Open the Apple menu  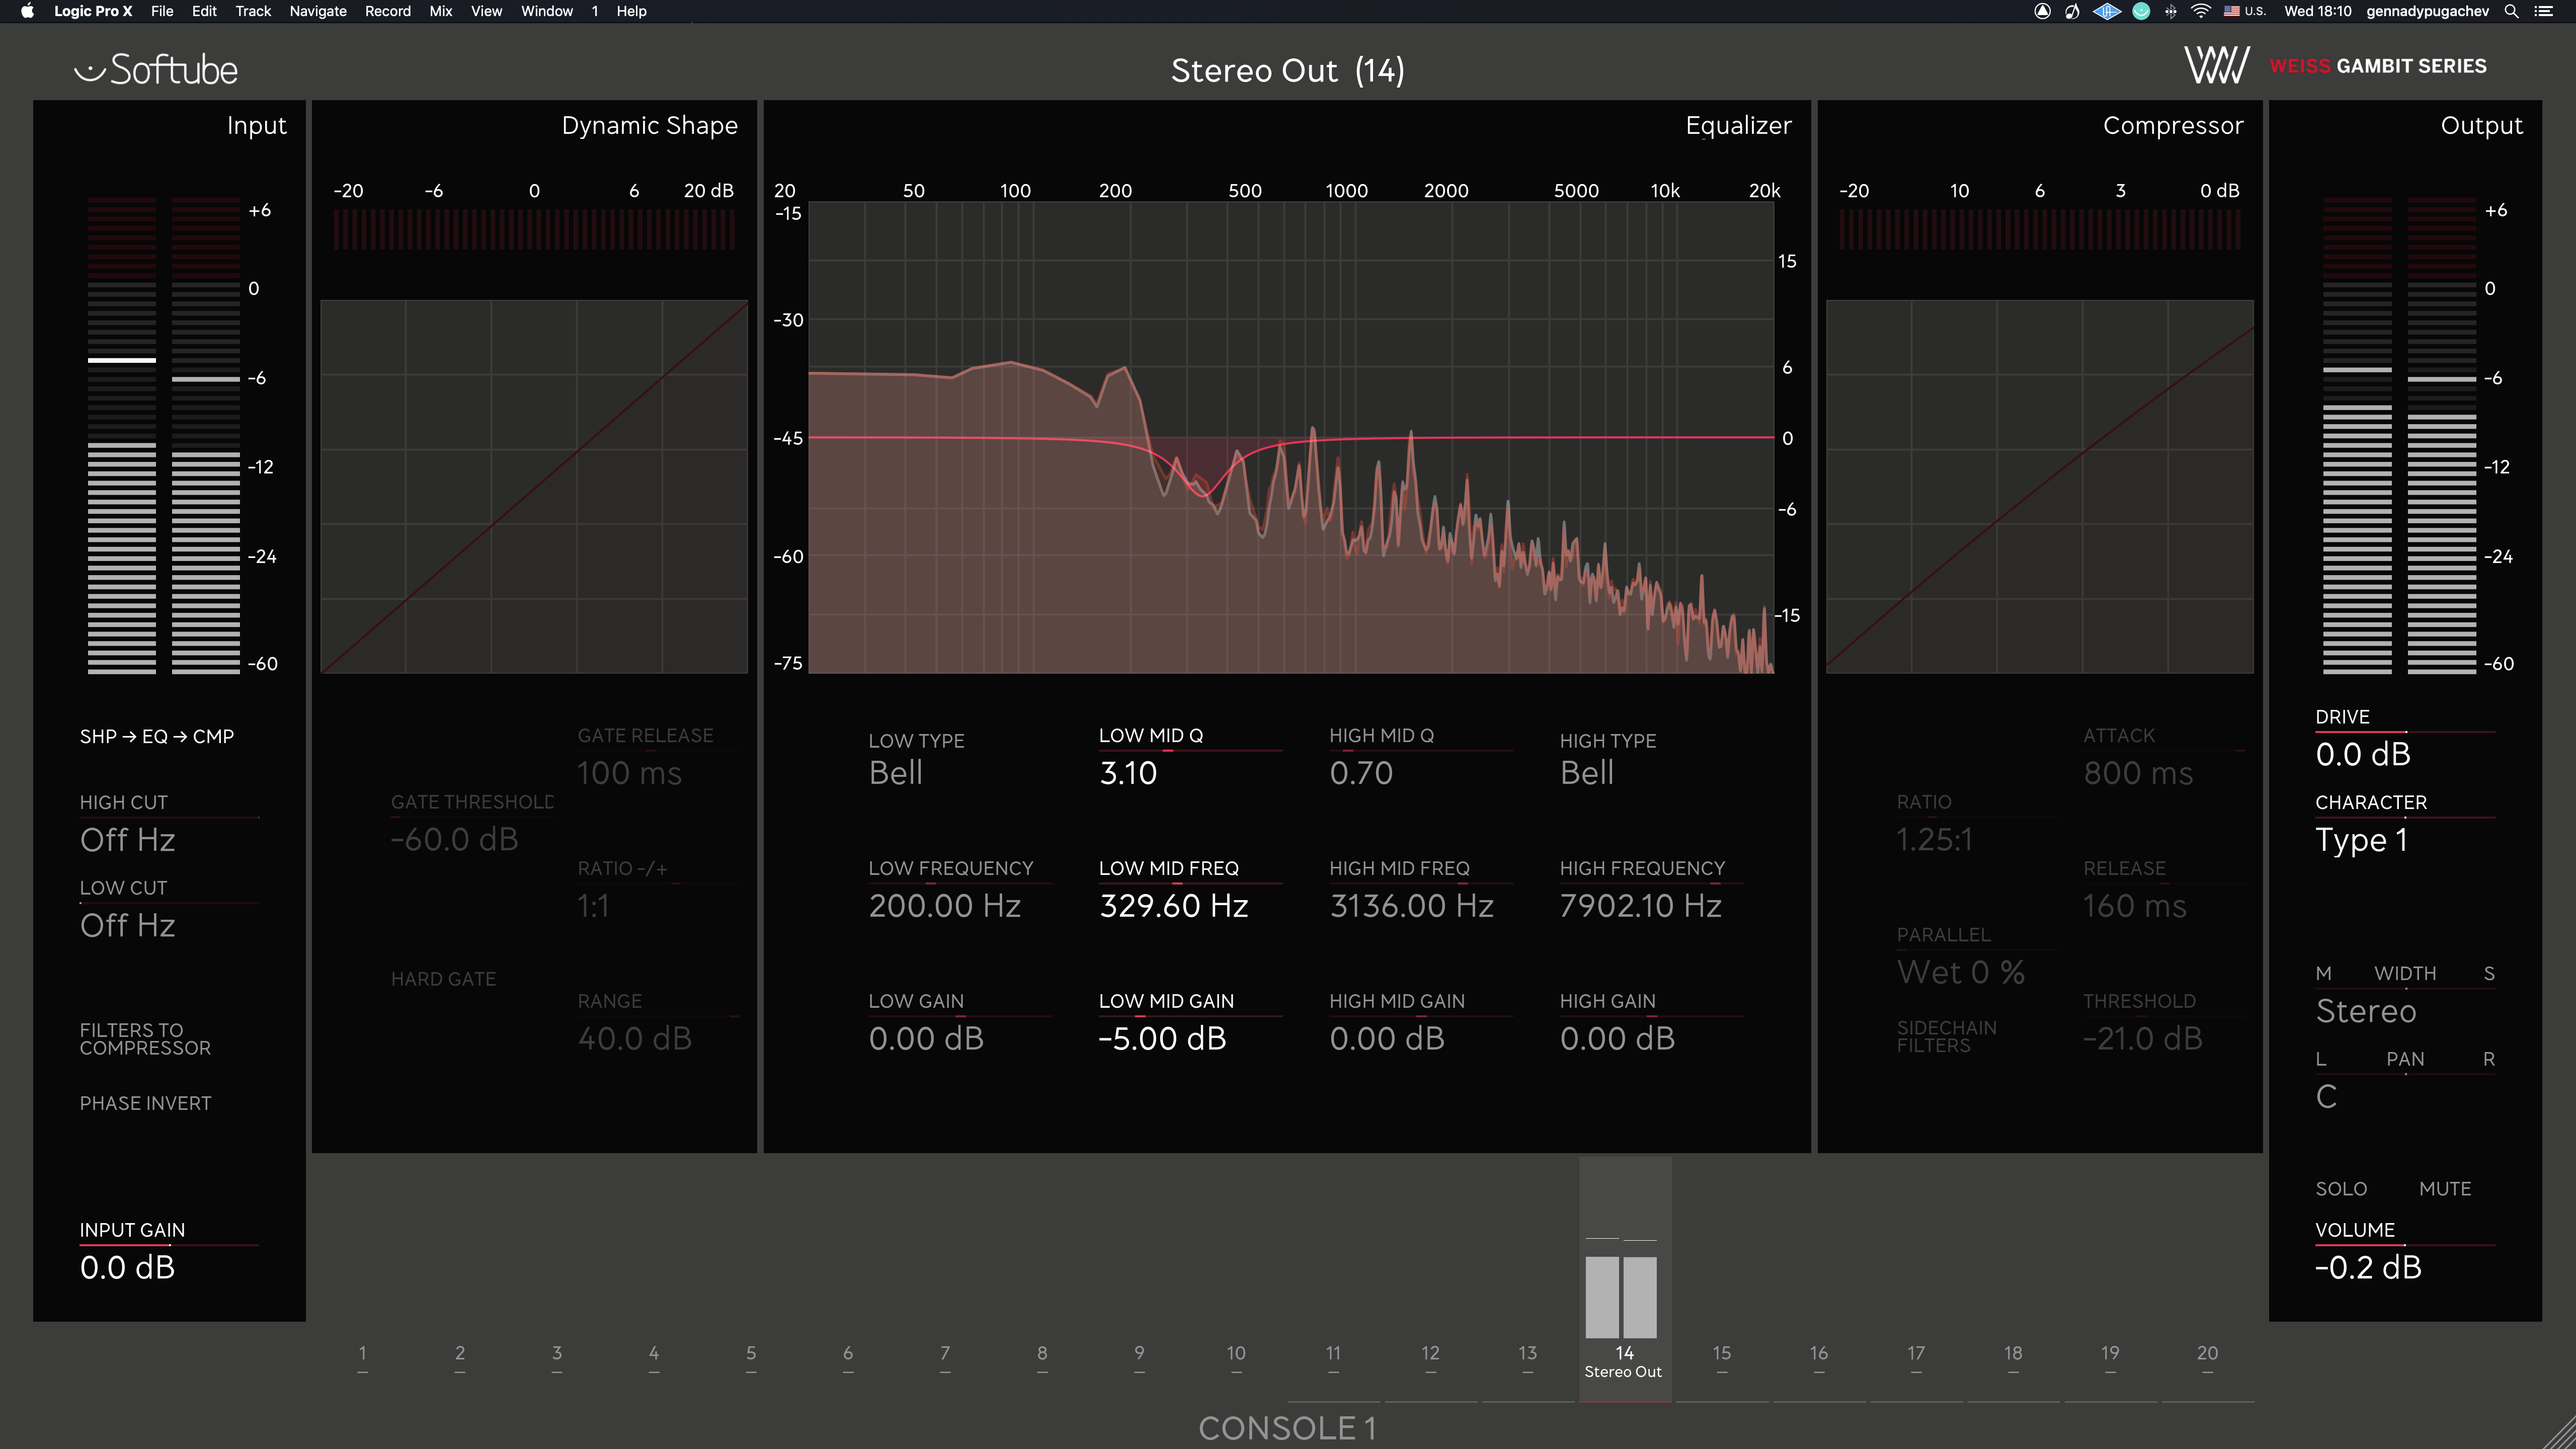27,11
